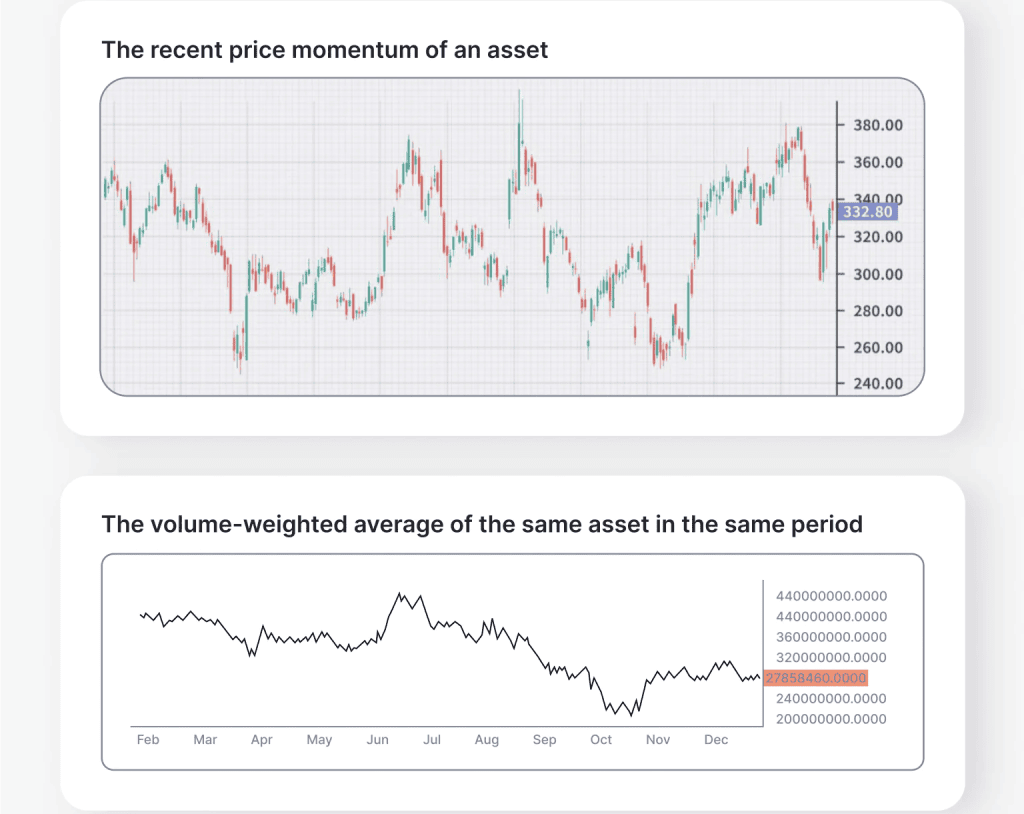This screenshot has width=1024, height=814.
Task: Click the orange 27858460.0000 value tag
Action: click(815, 678)
